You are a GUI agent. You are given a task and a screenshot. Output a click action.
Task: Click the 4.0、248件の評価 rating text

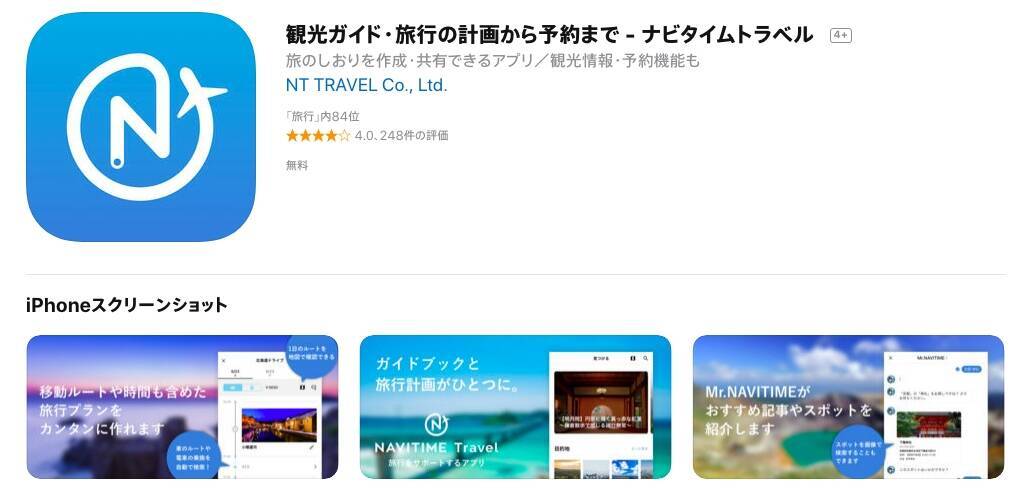click(402, 136)
